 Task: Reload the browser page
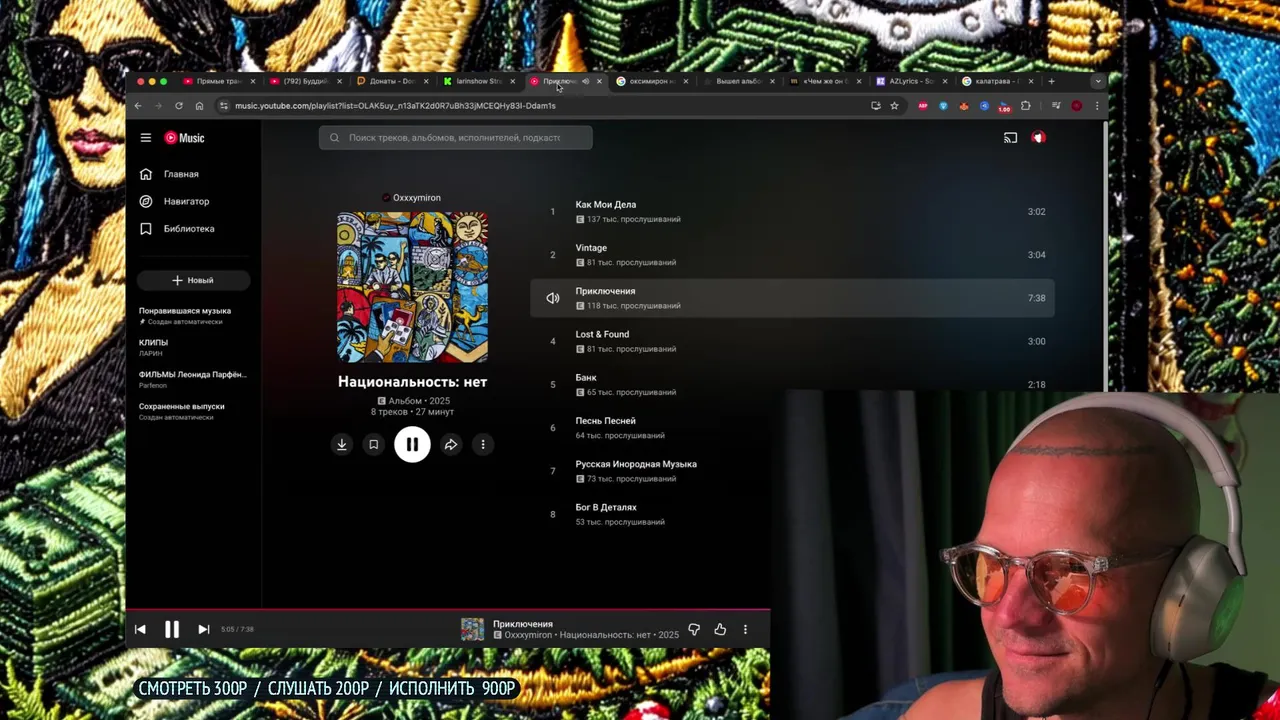[x=179, y=106]
